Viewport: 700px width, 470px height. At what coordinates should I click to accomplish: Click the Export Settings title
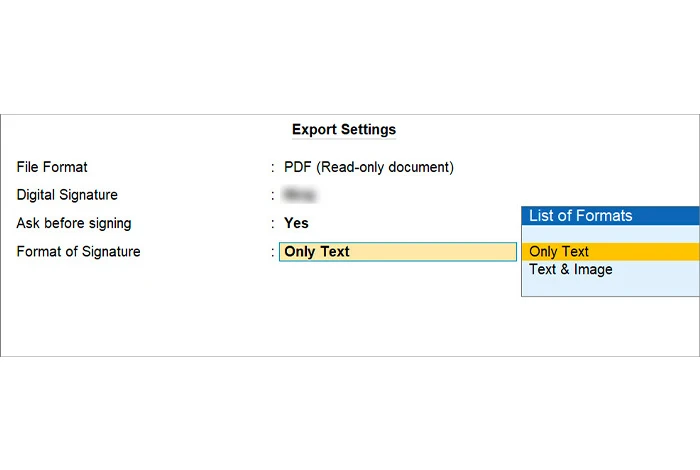(x=344, y=130)
